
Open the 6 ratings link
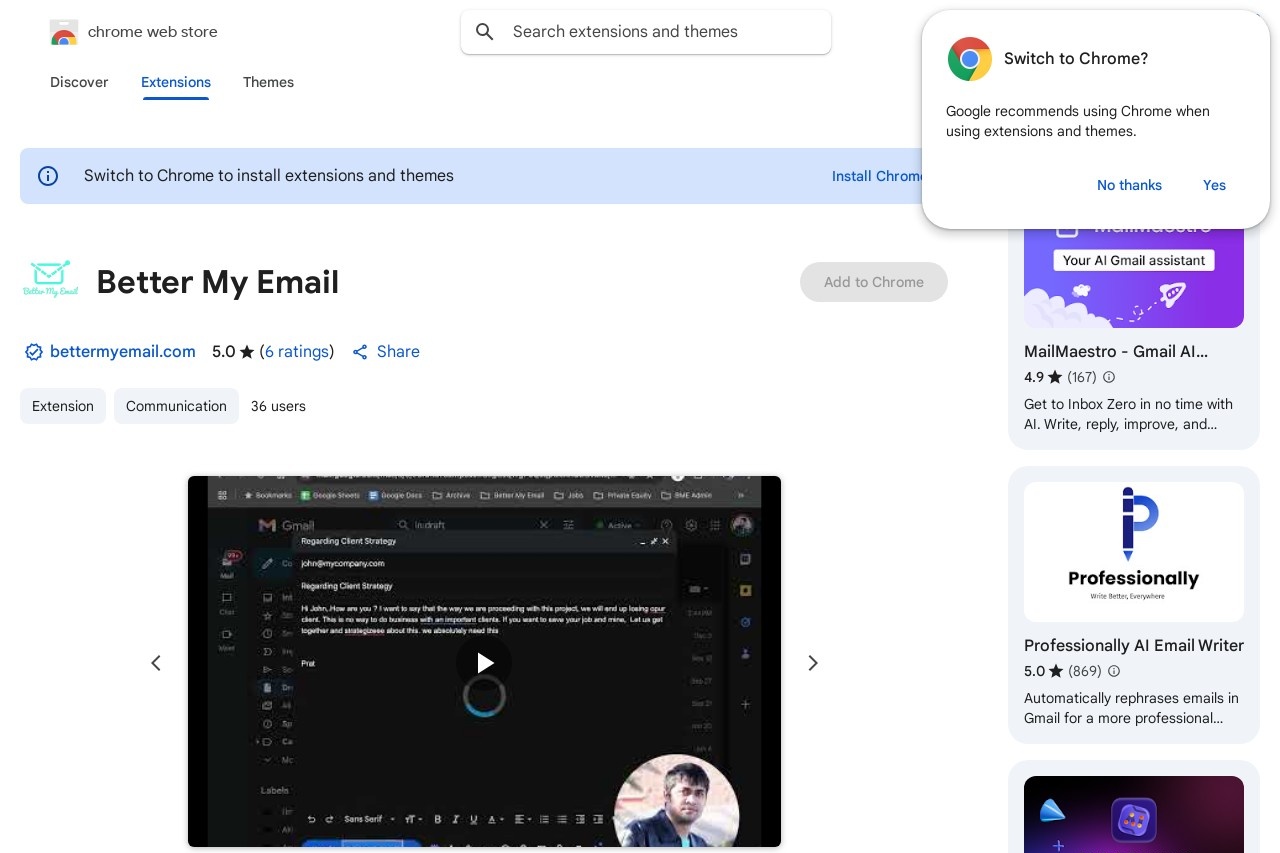297,352
